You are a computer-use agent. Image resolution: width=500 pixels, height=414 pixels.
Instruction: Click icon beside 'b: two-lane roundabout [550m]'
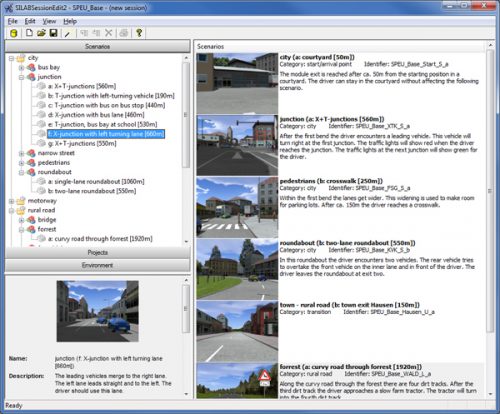click(x=41, y=191)
